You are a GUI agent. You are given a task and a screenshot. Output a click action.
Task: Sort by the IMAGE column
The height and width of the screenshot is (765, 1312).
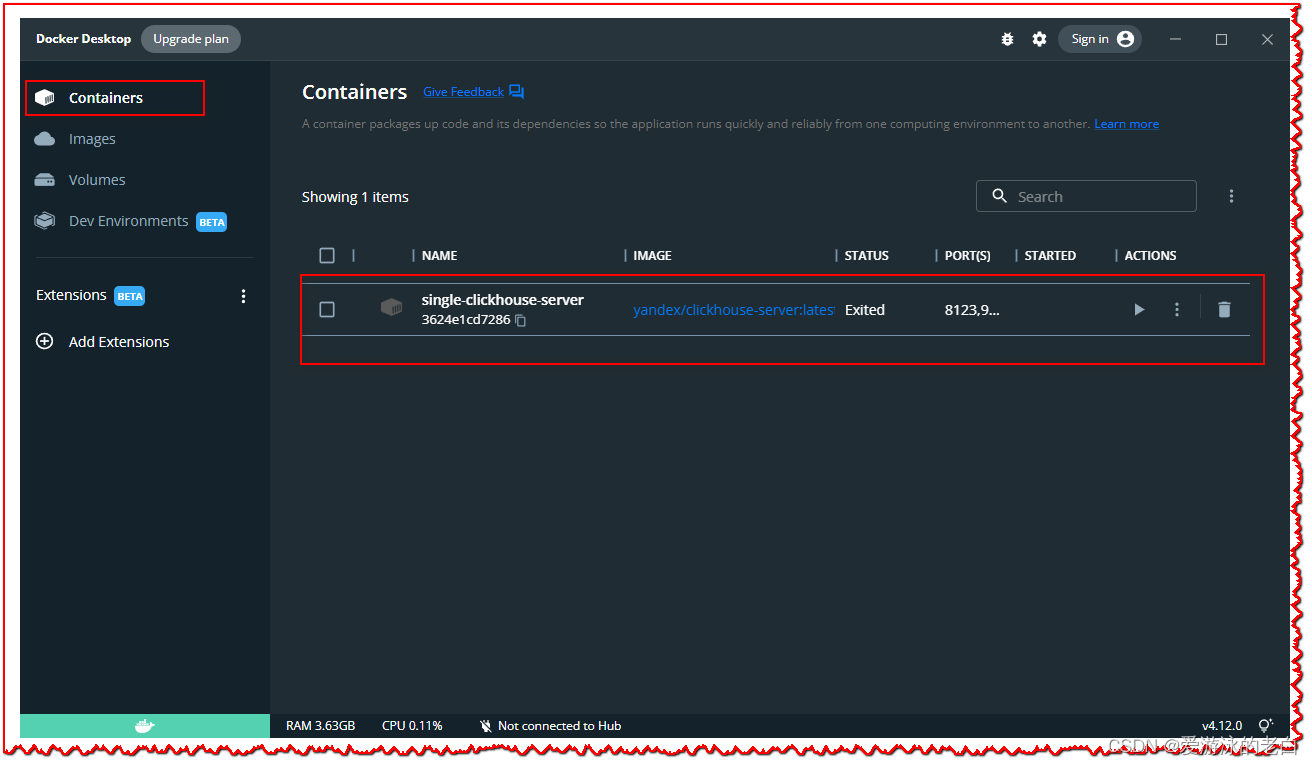coord(652,256)
